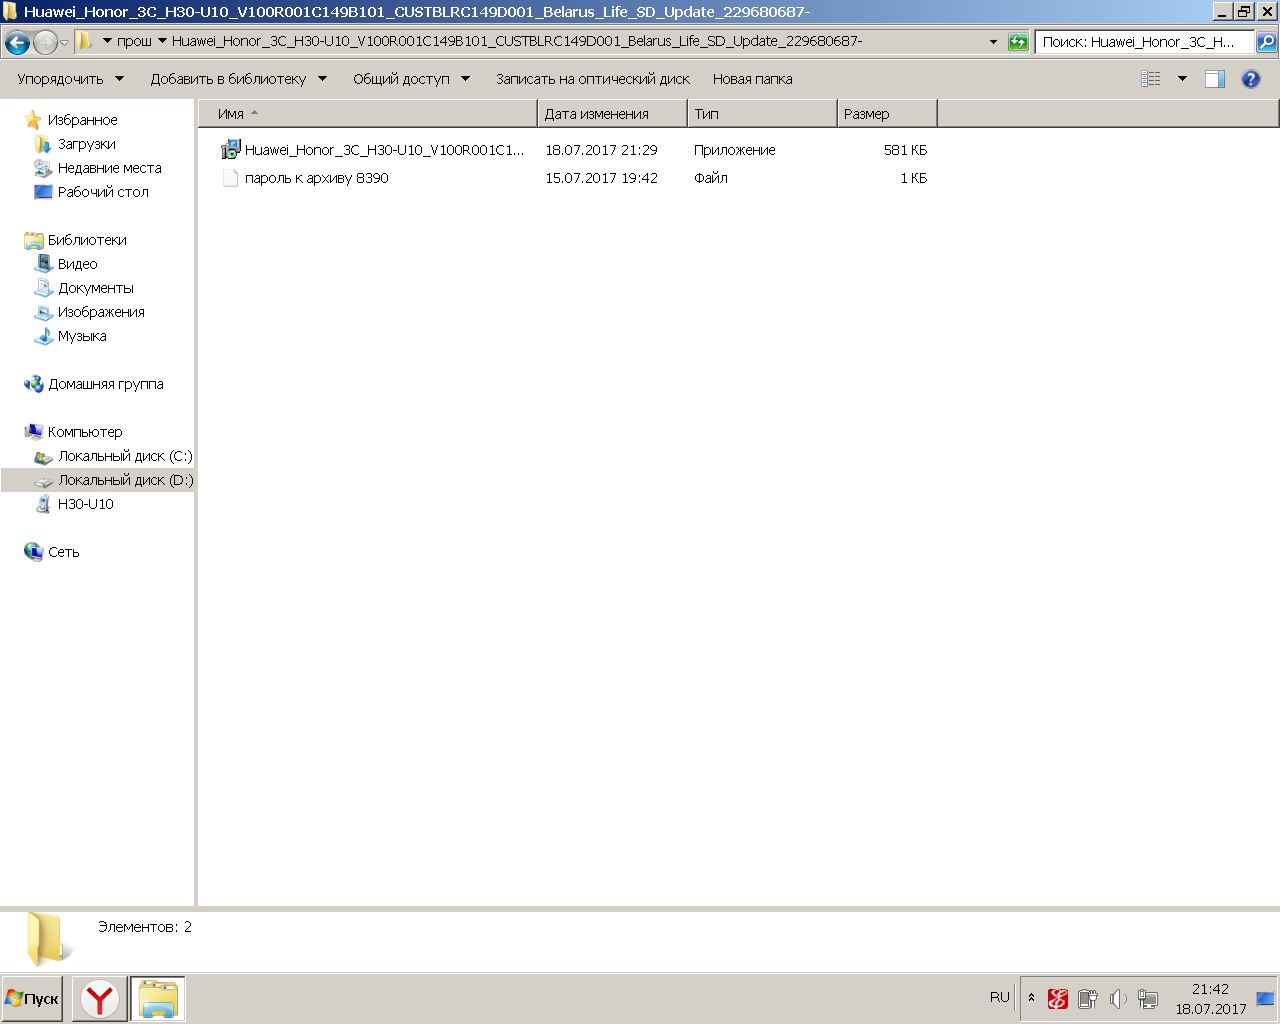Open Yandex Browser from the taskbar
The image size is (1280, 1024).
coord(100,999)
